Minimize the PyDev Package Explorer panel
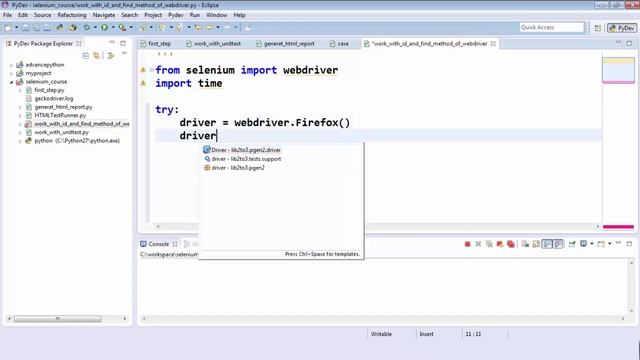640x360 pixels. coord(112,42)
